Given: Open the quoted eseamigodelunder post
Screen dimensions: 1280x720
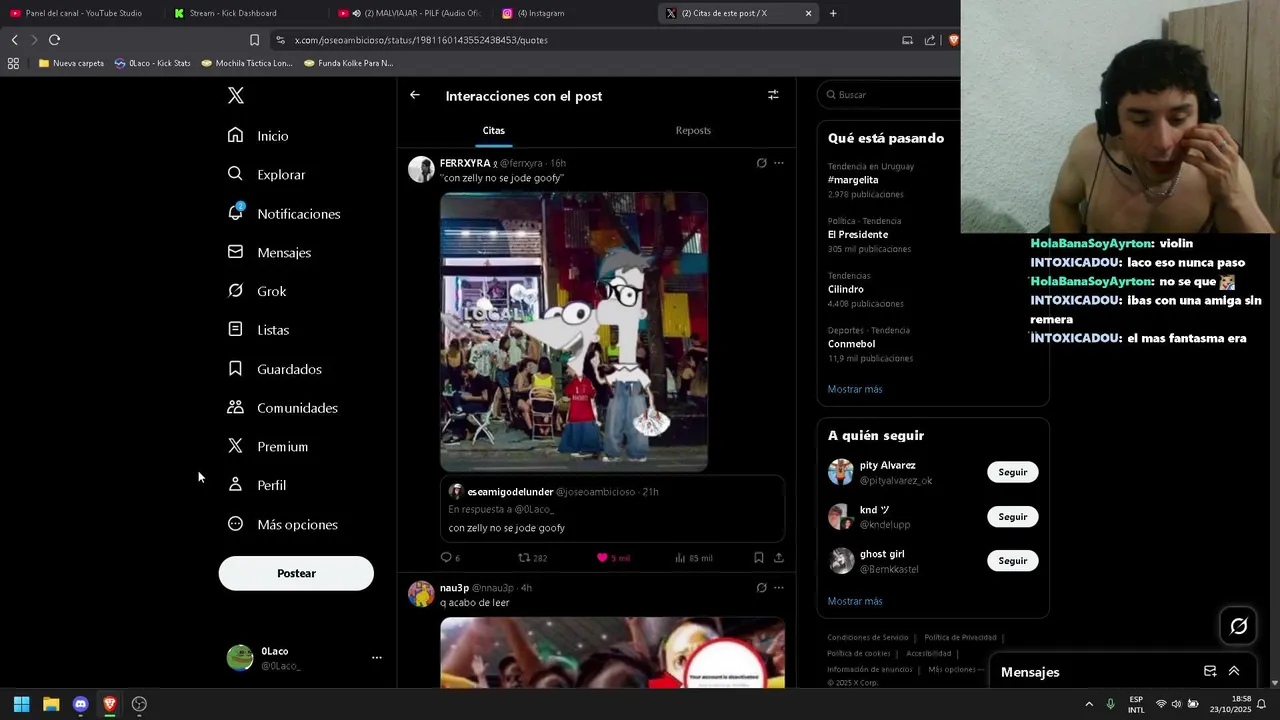Looking at the screenshot, I should (x=612, y=509).
